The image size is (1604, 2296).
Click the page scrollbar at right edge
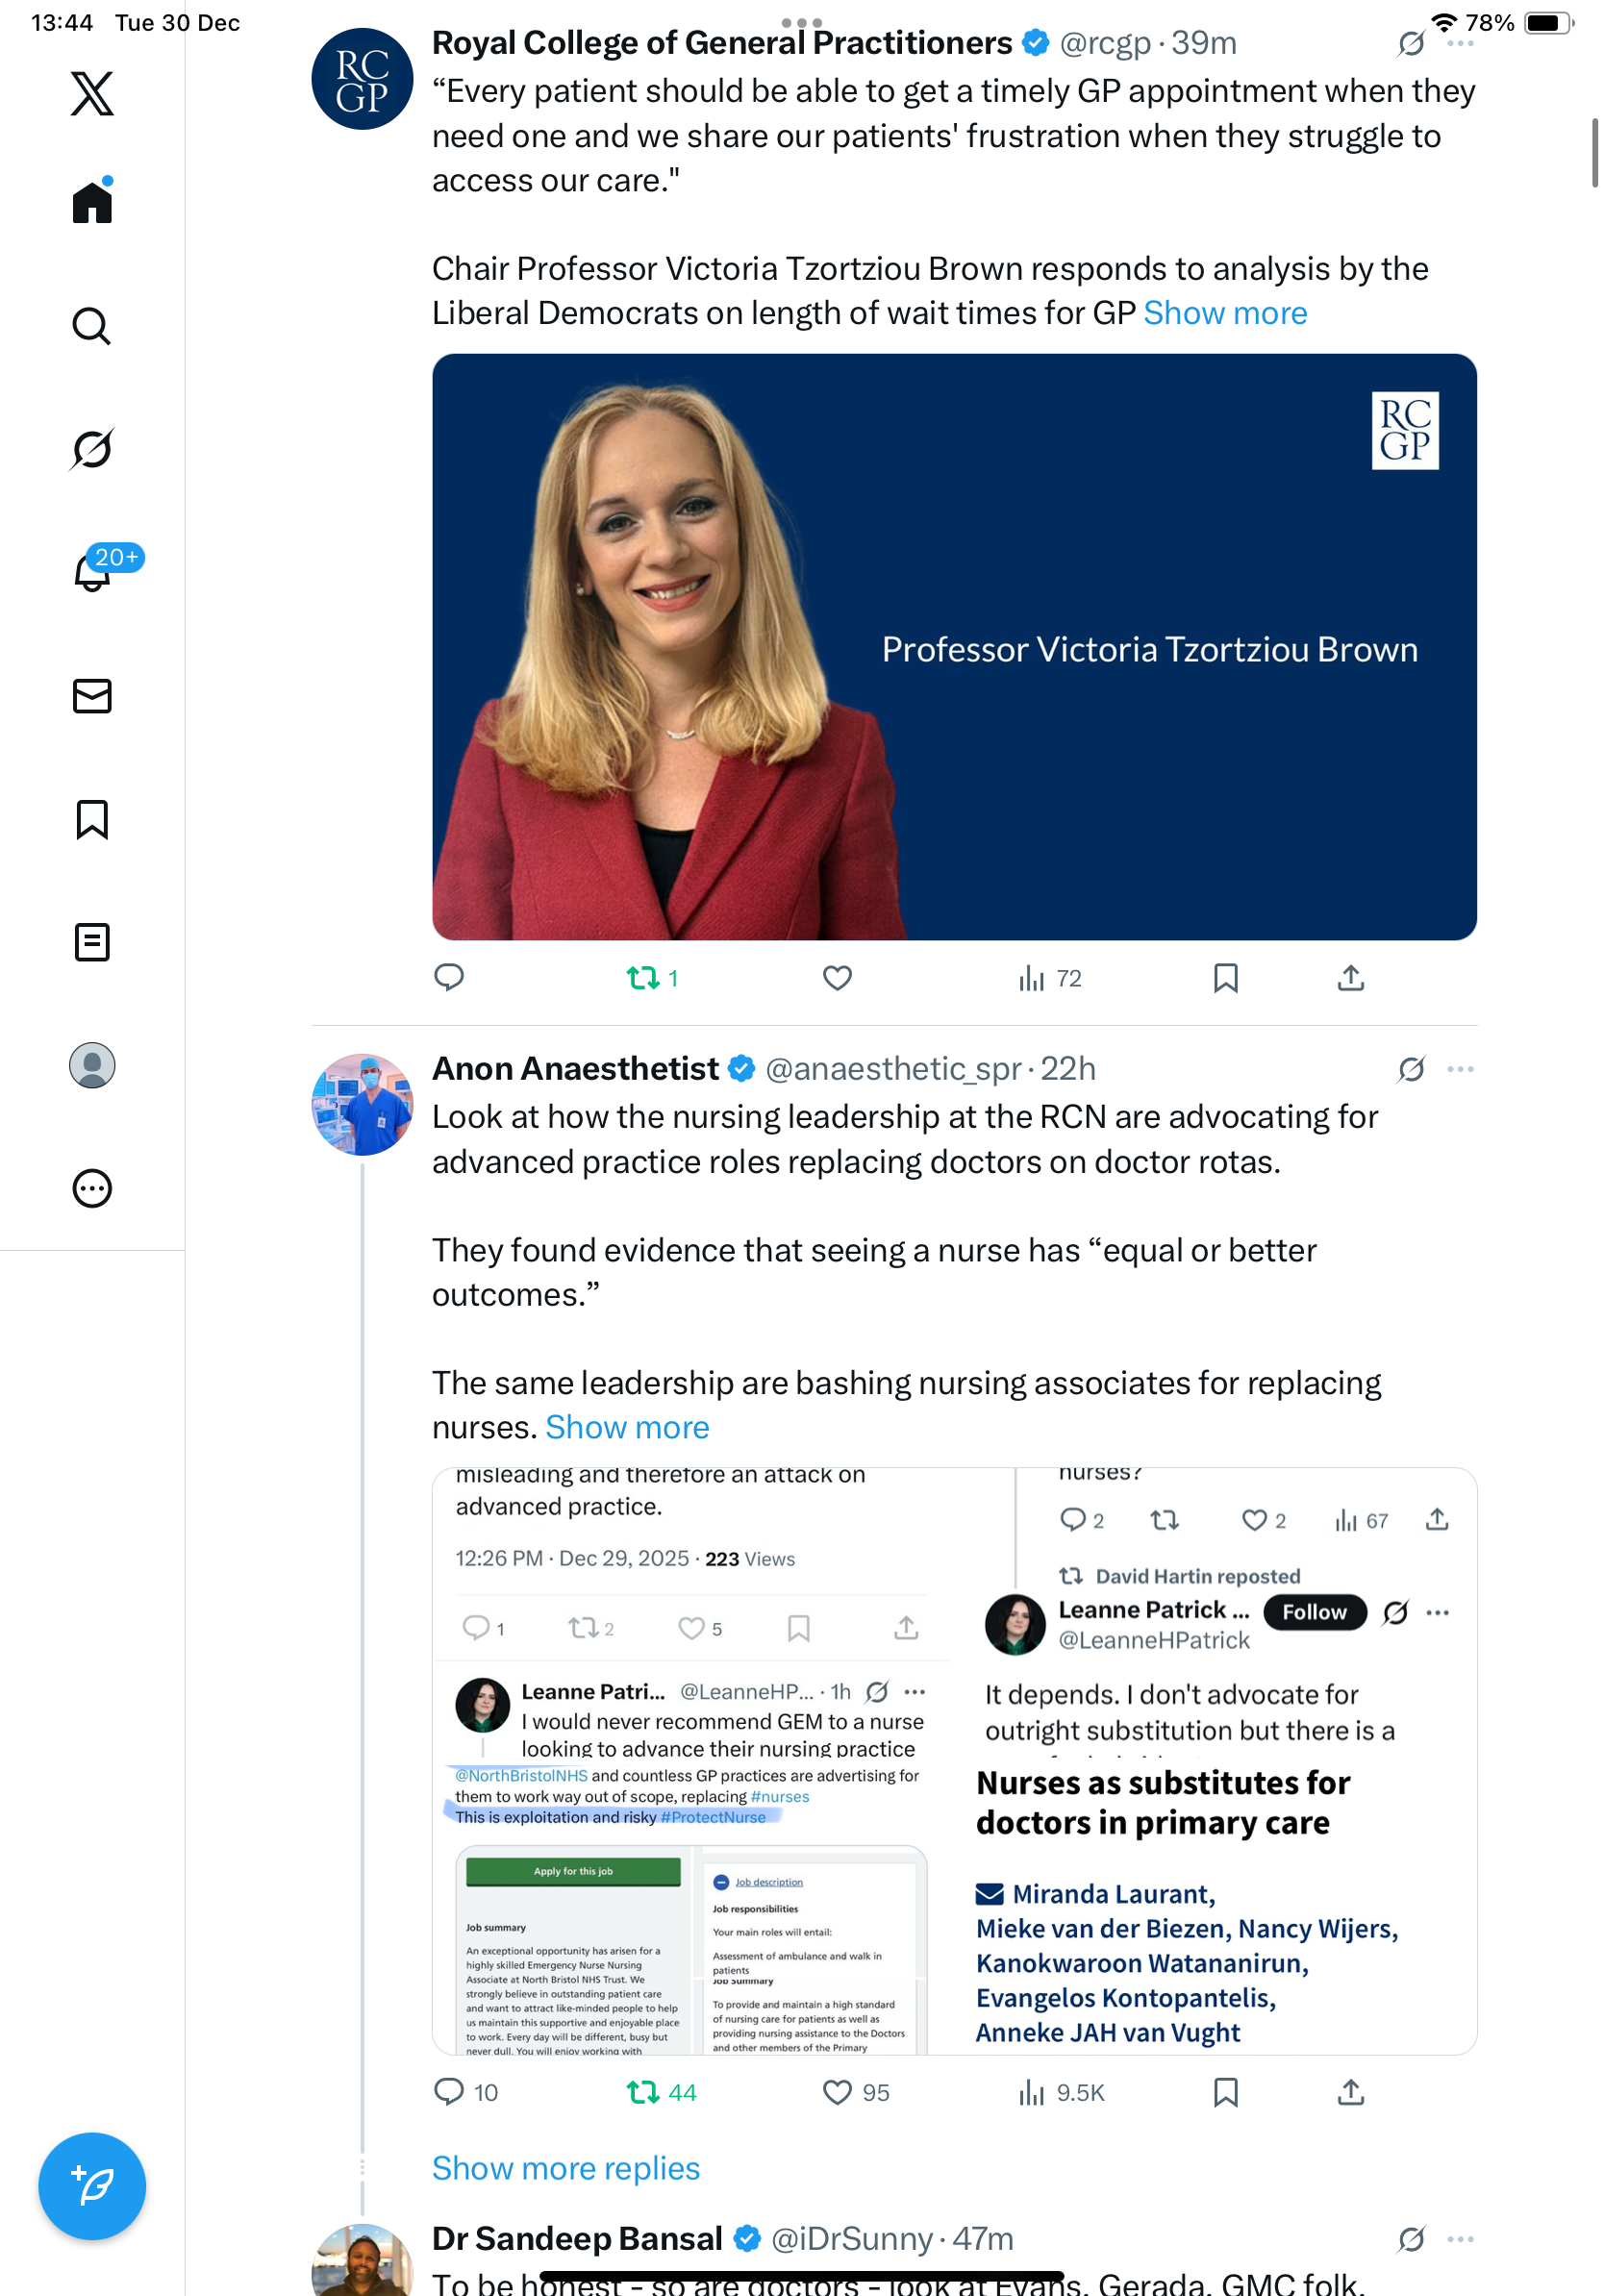(x=1594, y=152)
